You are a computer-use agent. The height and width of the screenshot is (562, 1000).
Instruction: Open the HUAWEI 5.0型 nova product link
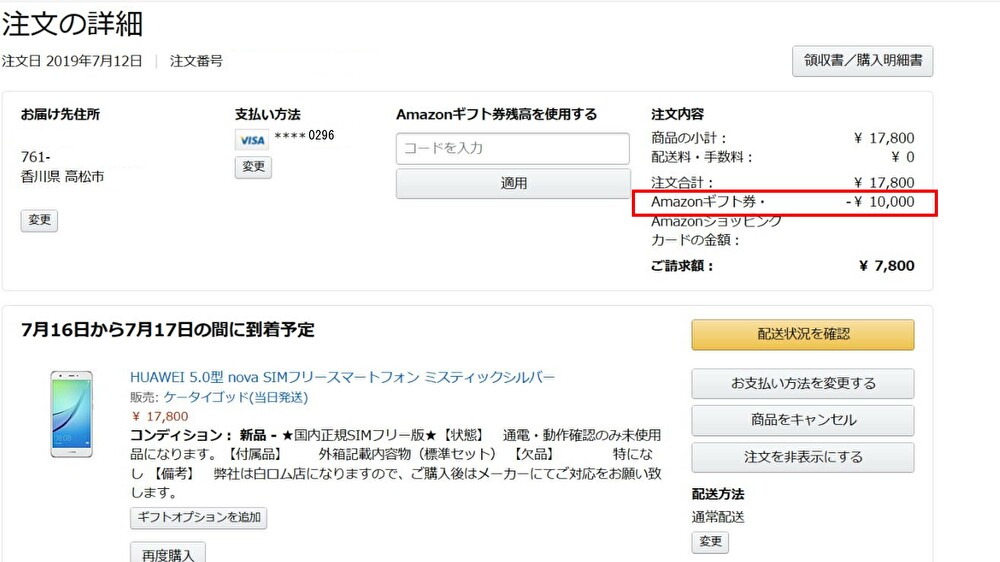(342, 377)
